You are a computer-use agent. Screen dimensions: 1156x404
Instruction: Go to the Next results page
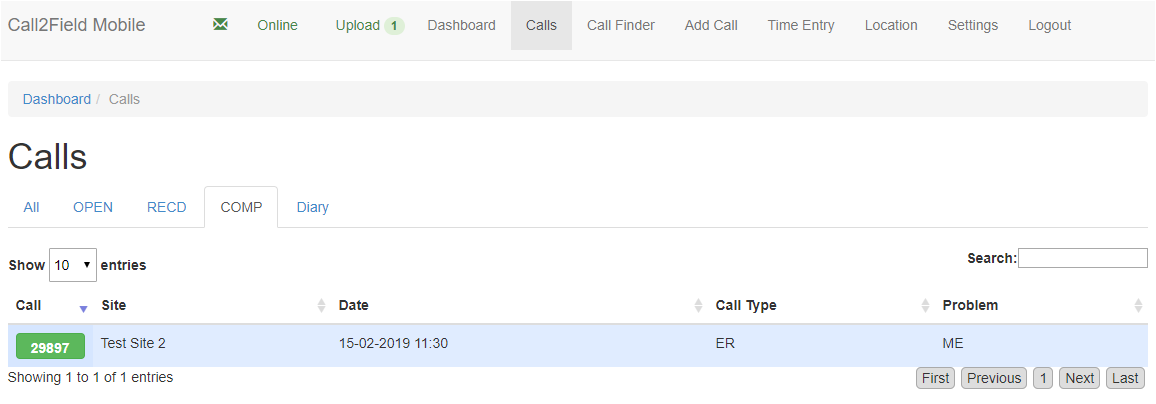(x=1080, y=378)
